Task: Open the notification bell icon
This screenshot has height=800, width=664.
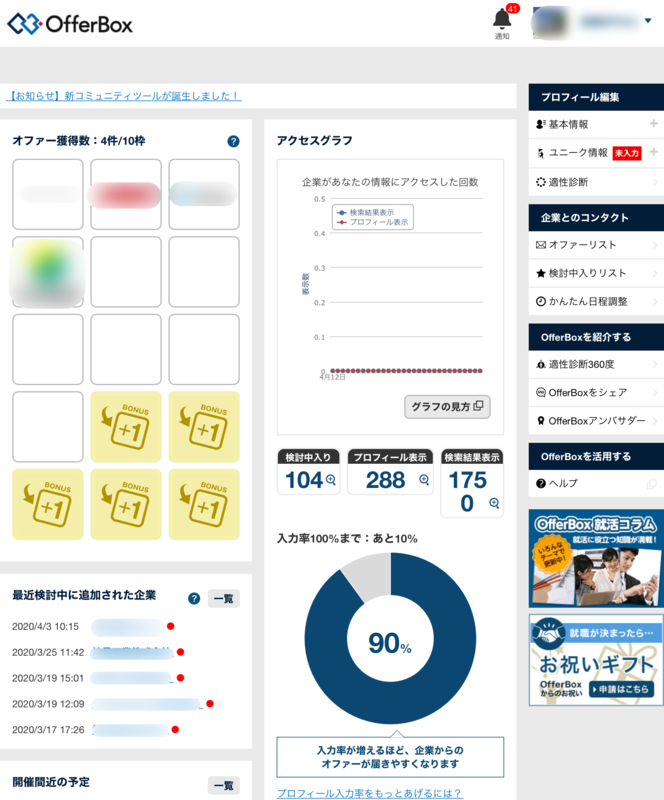Action: coord(502,19)
